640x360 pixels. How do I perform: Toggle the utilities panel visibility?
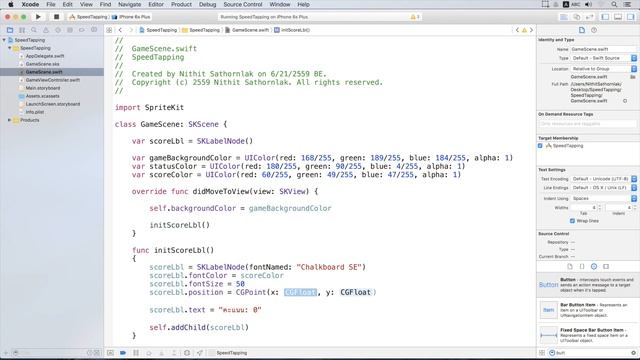click(631, 17)
